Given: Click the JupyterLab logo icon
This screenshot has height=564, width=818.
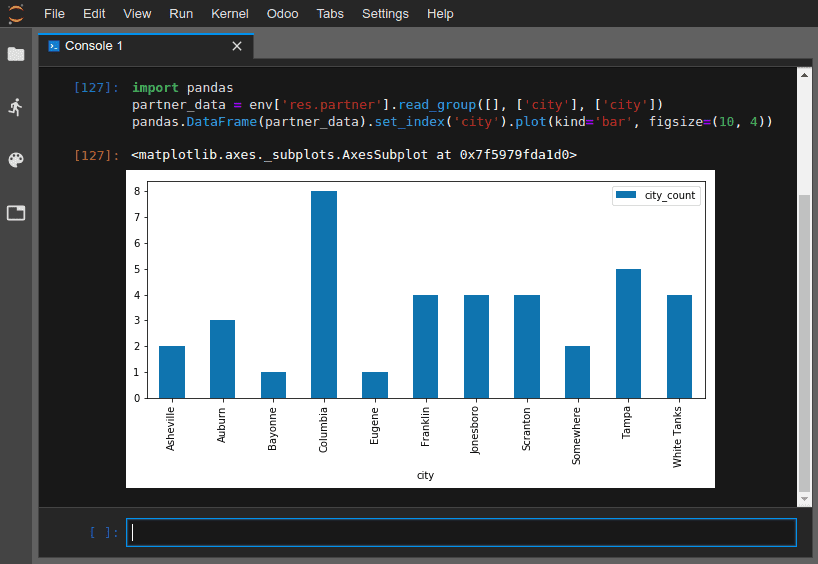Looking at the screenshot, I should coord(16,14).
